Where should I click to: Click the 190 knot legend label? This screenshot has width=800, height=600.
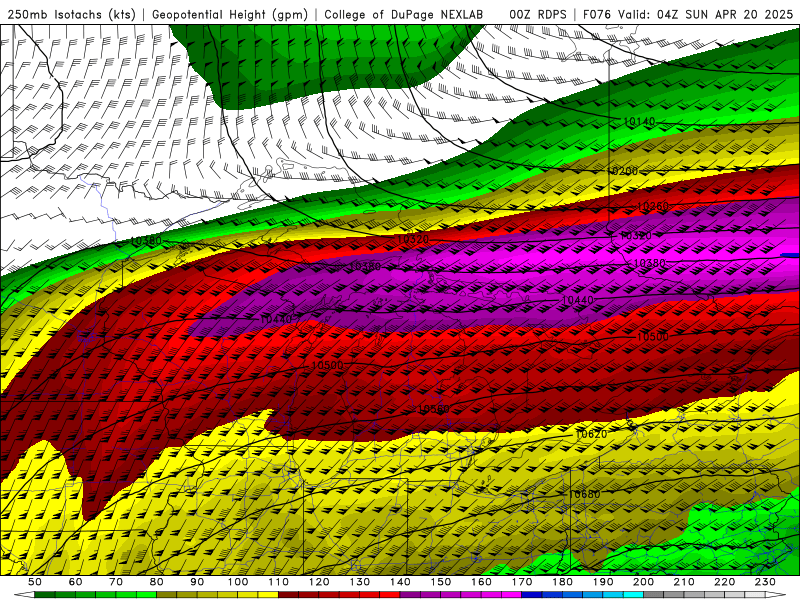(x=604, y=582)
